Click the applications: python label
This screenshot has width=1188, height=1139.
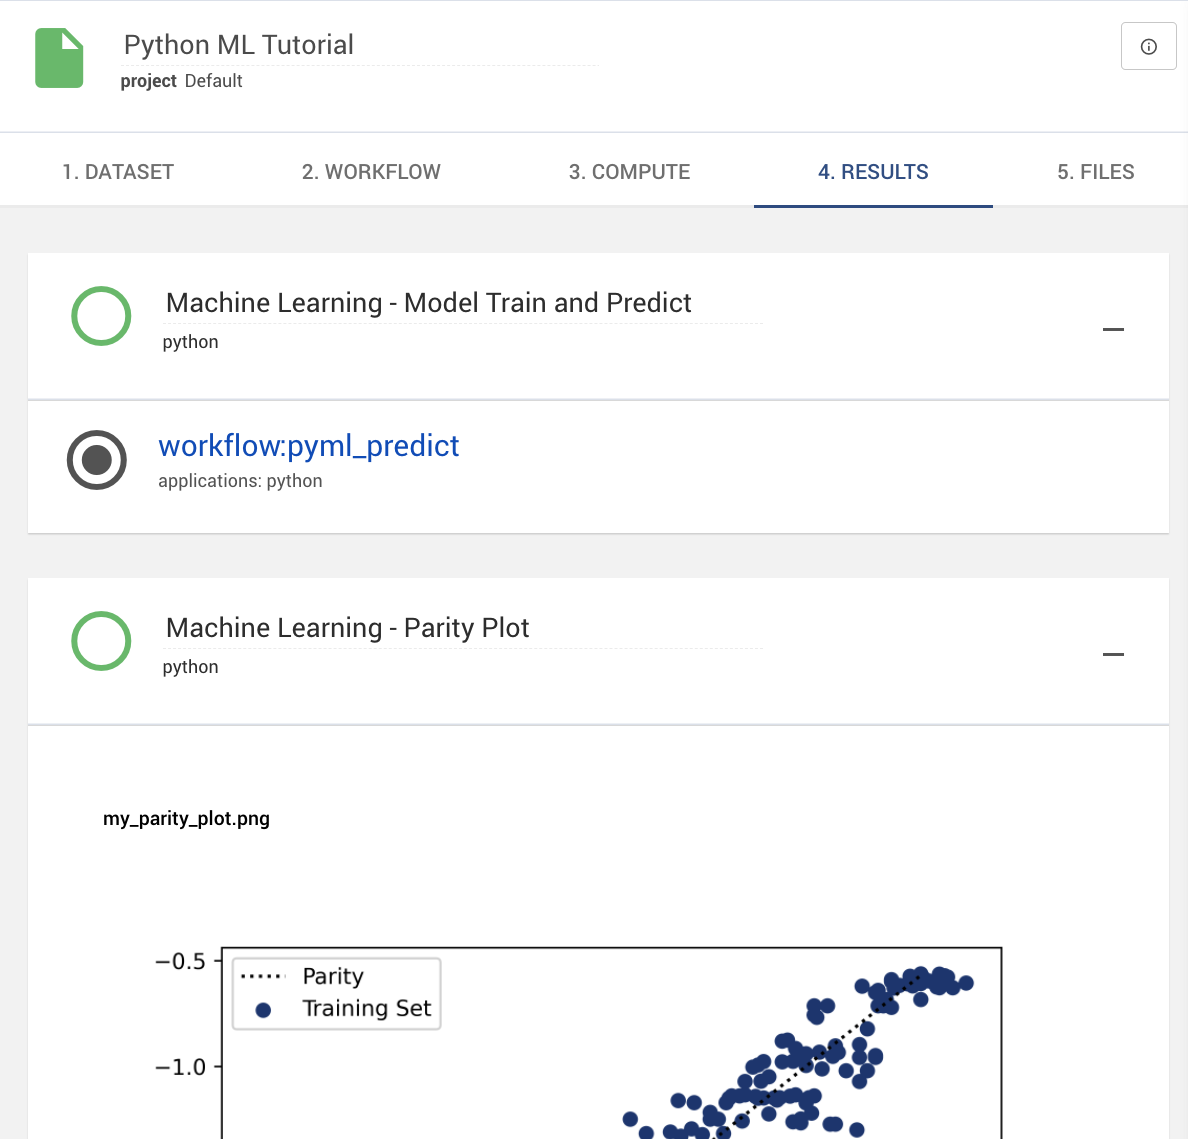pos(240,481)
